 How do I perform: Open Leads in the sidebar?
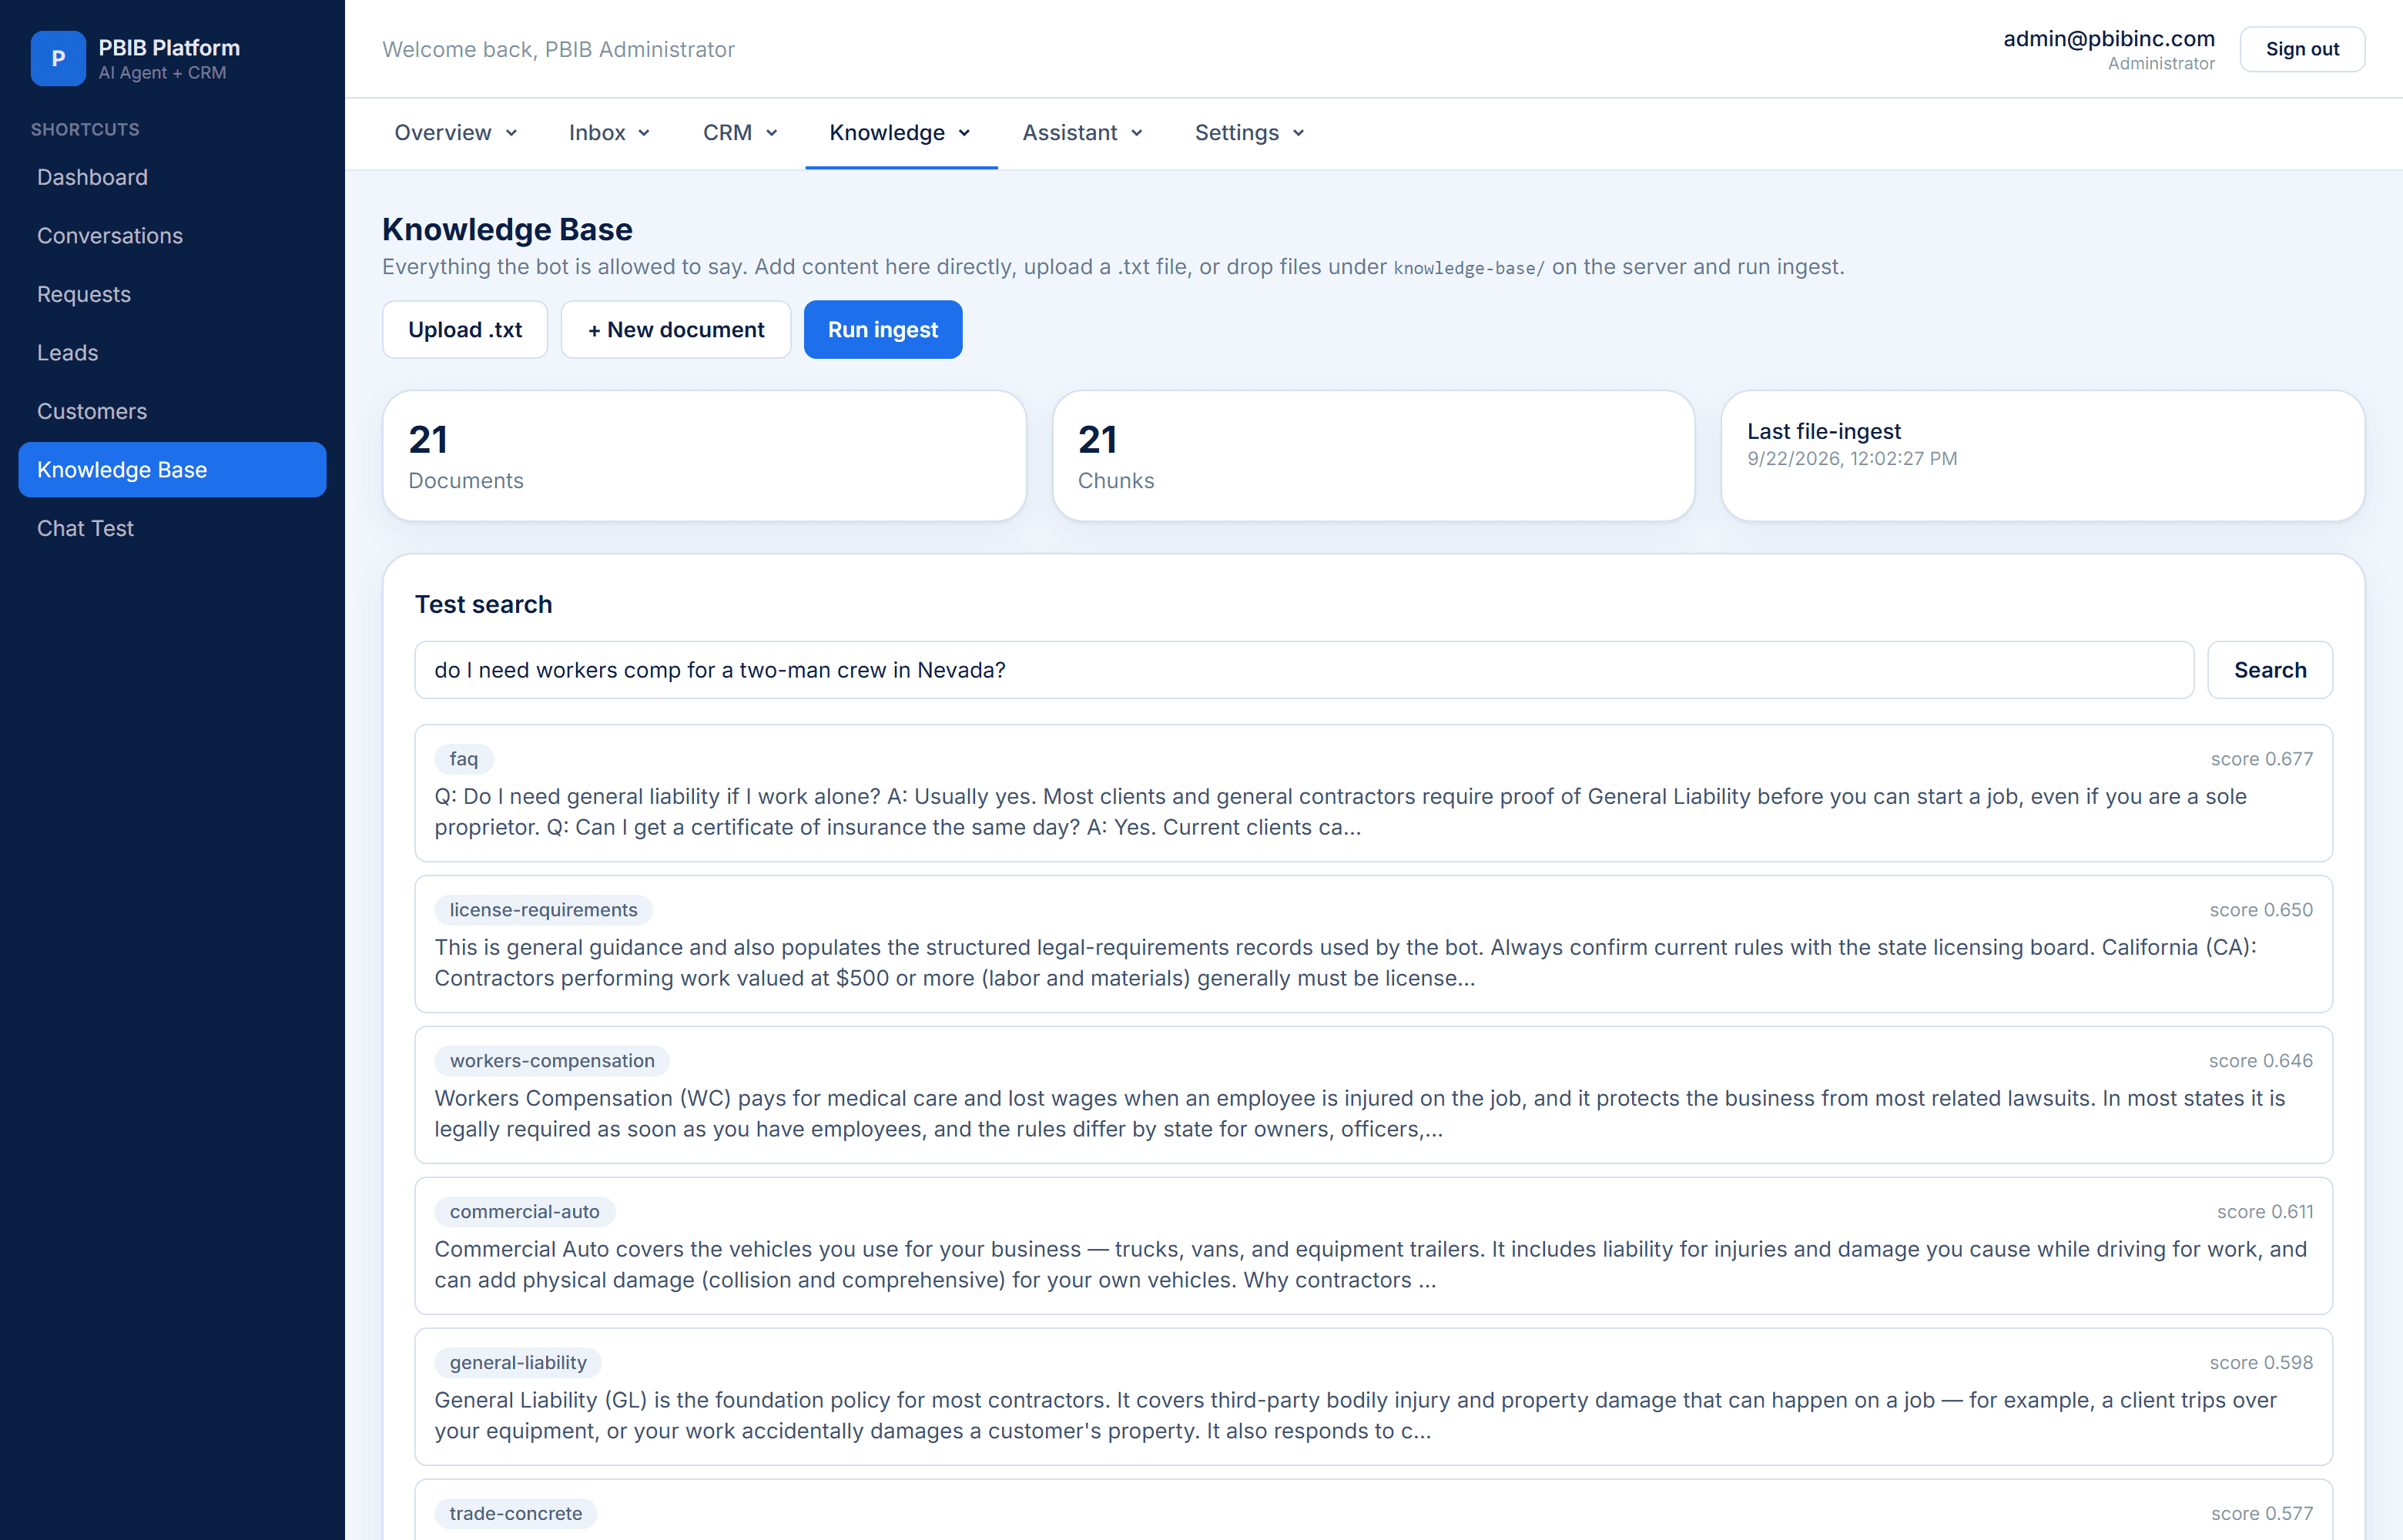click(172, 353)
